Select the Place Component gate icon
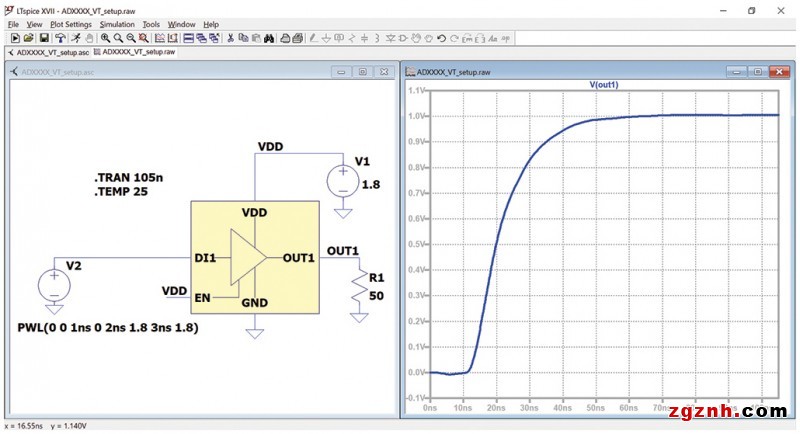 click(403, 38)
